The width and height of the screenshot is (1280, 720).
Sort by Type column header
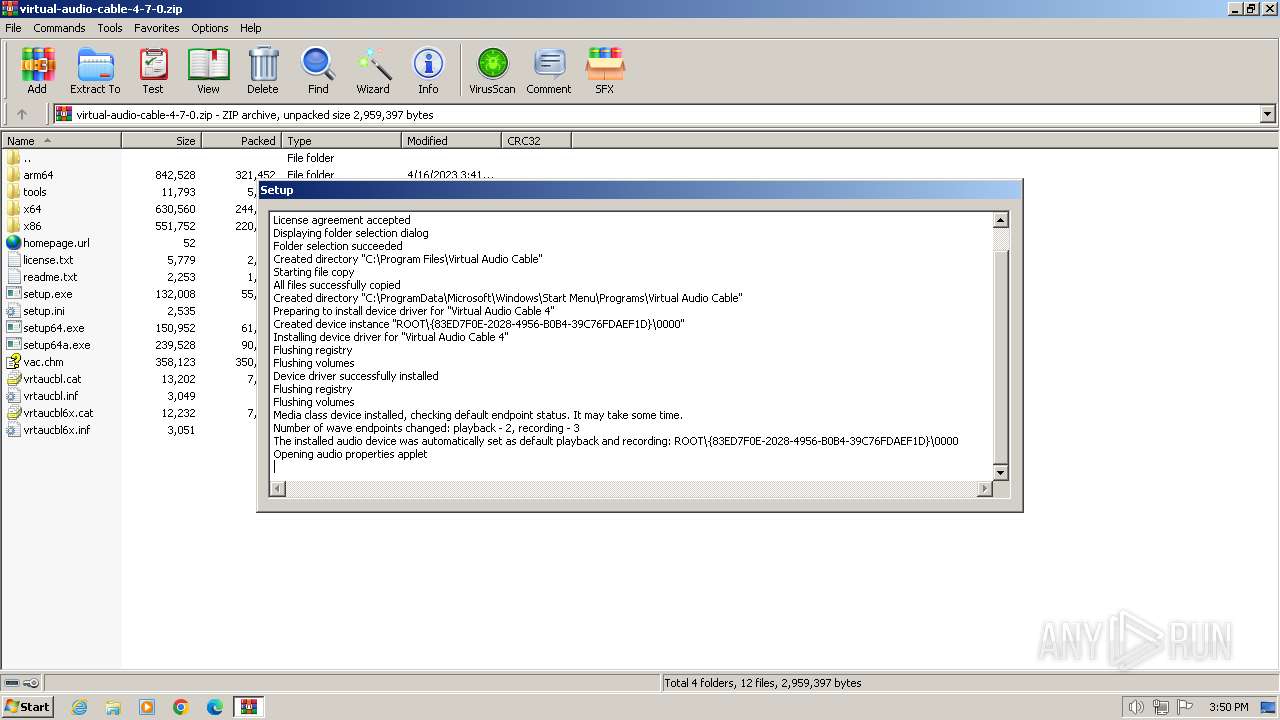(x=341, y=141)
